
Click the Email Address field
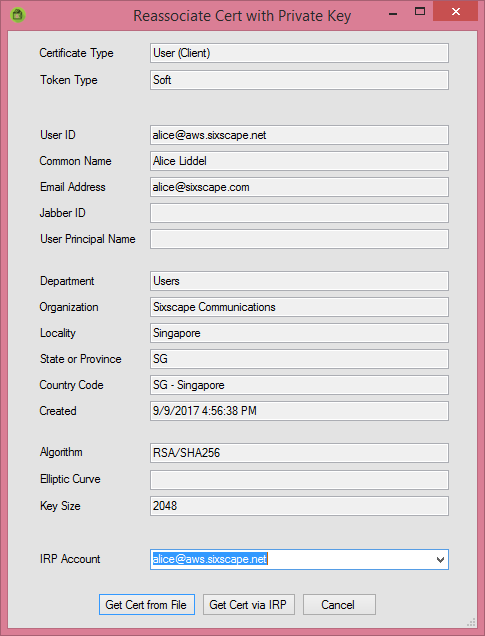click(299, 187)
